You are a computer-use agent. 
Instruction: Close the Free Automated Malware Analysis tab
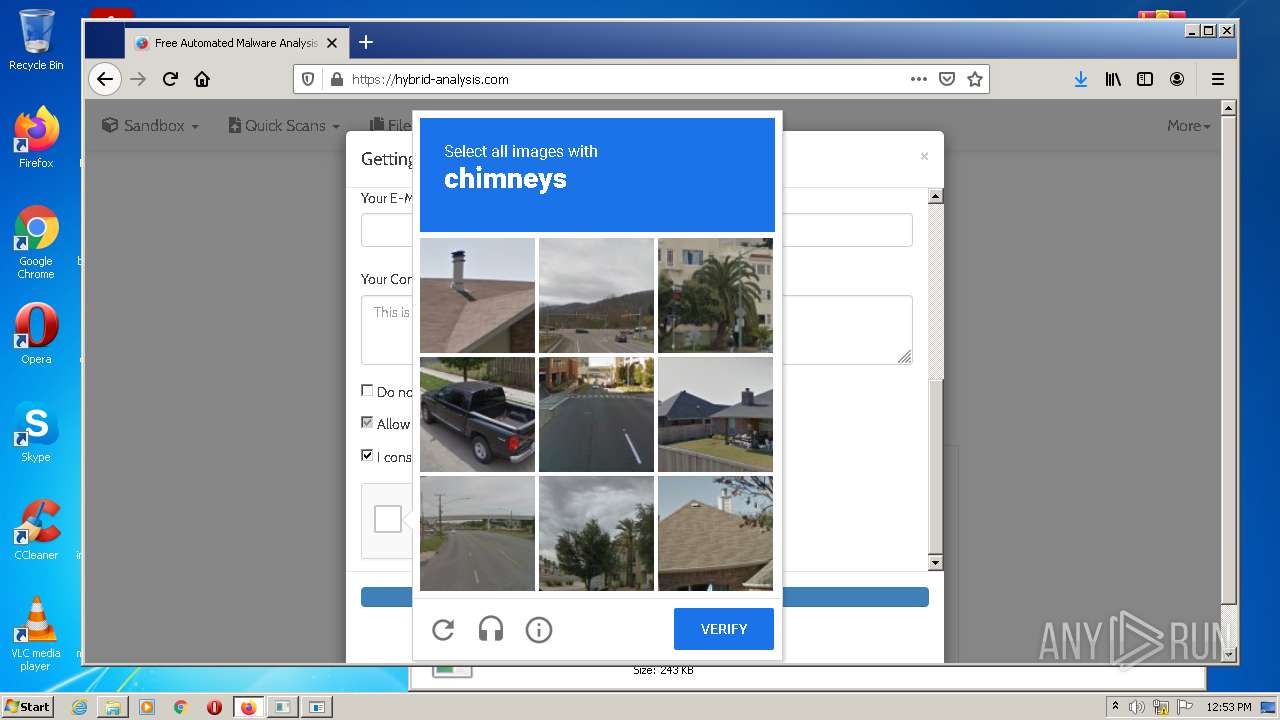[332, 43]
